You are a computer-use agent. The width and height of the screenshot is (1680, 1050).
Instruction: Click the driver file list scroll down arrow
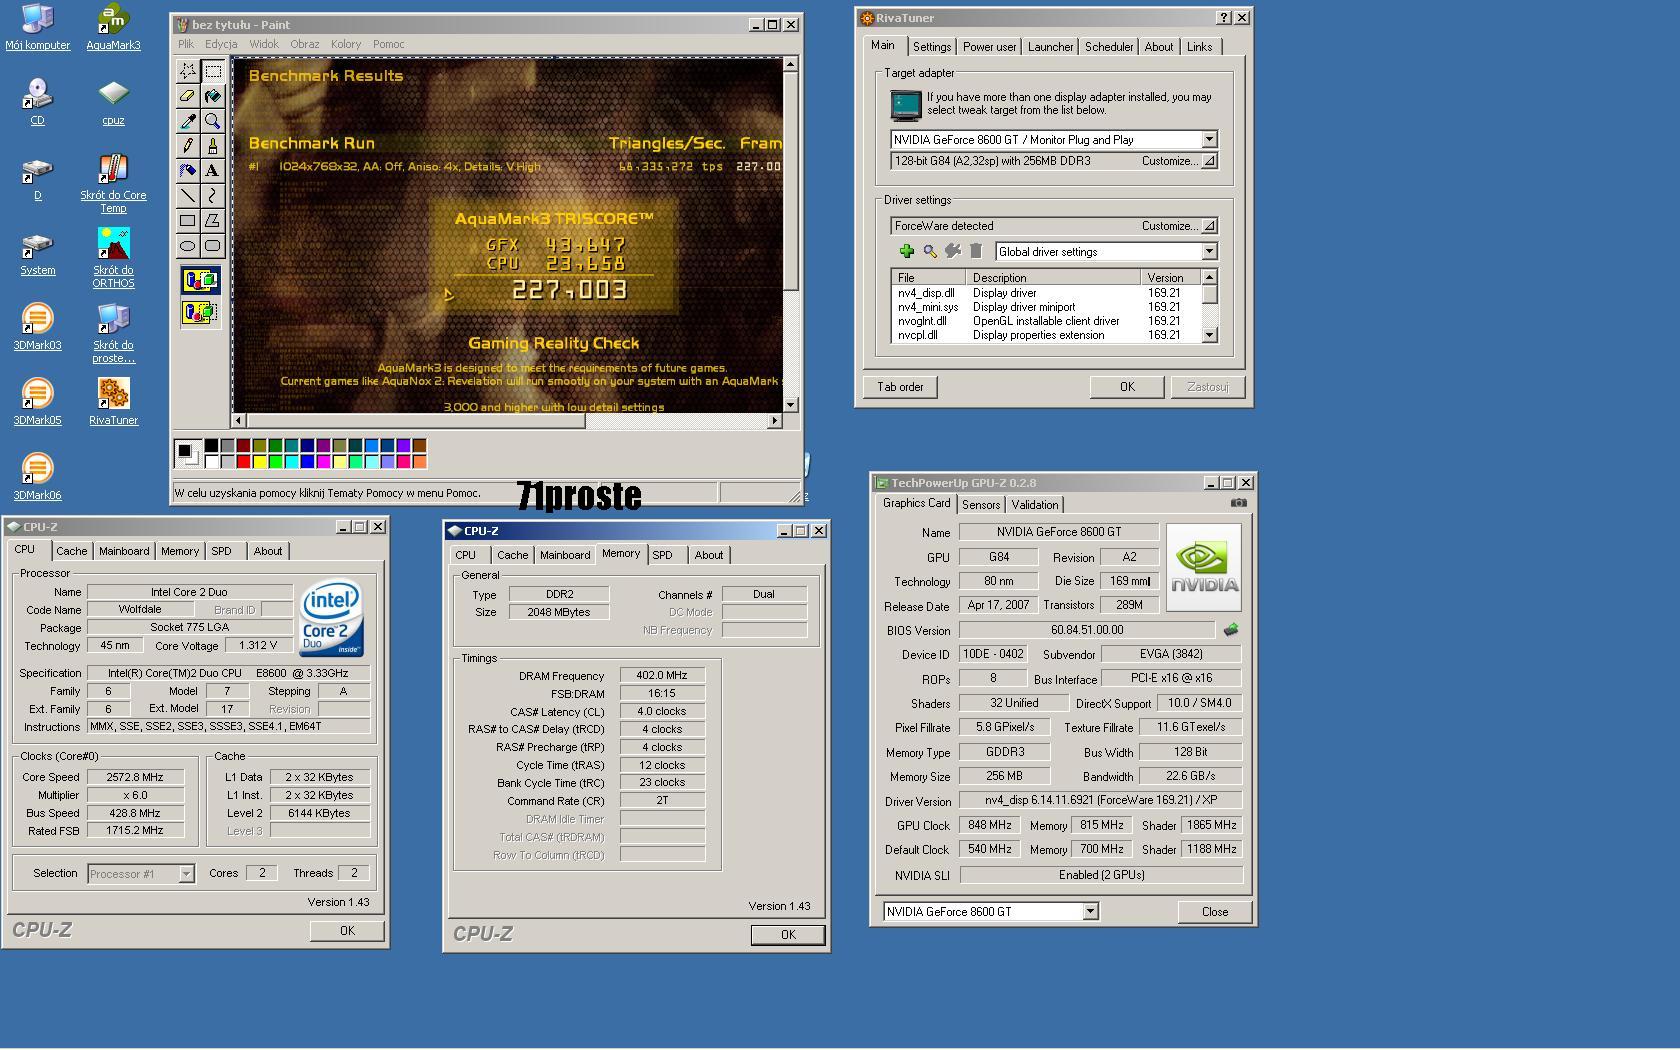[1209, 335]
